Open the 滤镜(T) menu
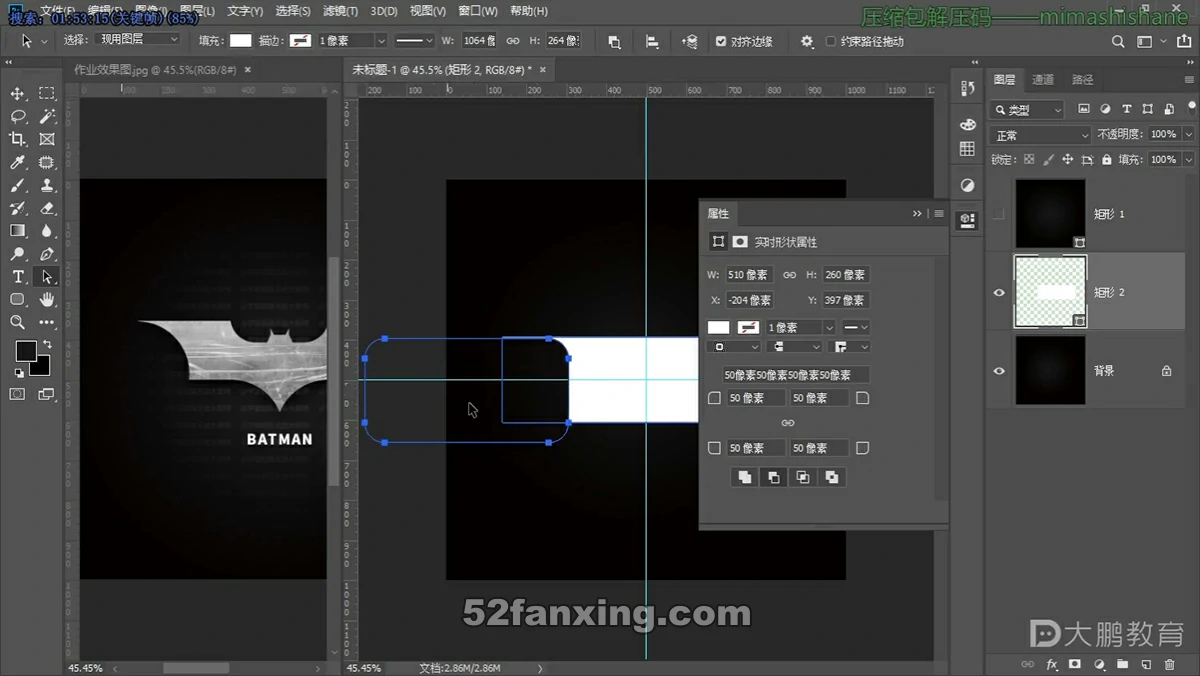Image resolution: width=1200 pixels, height=676 pixels. [x=342, y=11]
